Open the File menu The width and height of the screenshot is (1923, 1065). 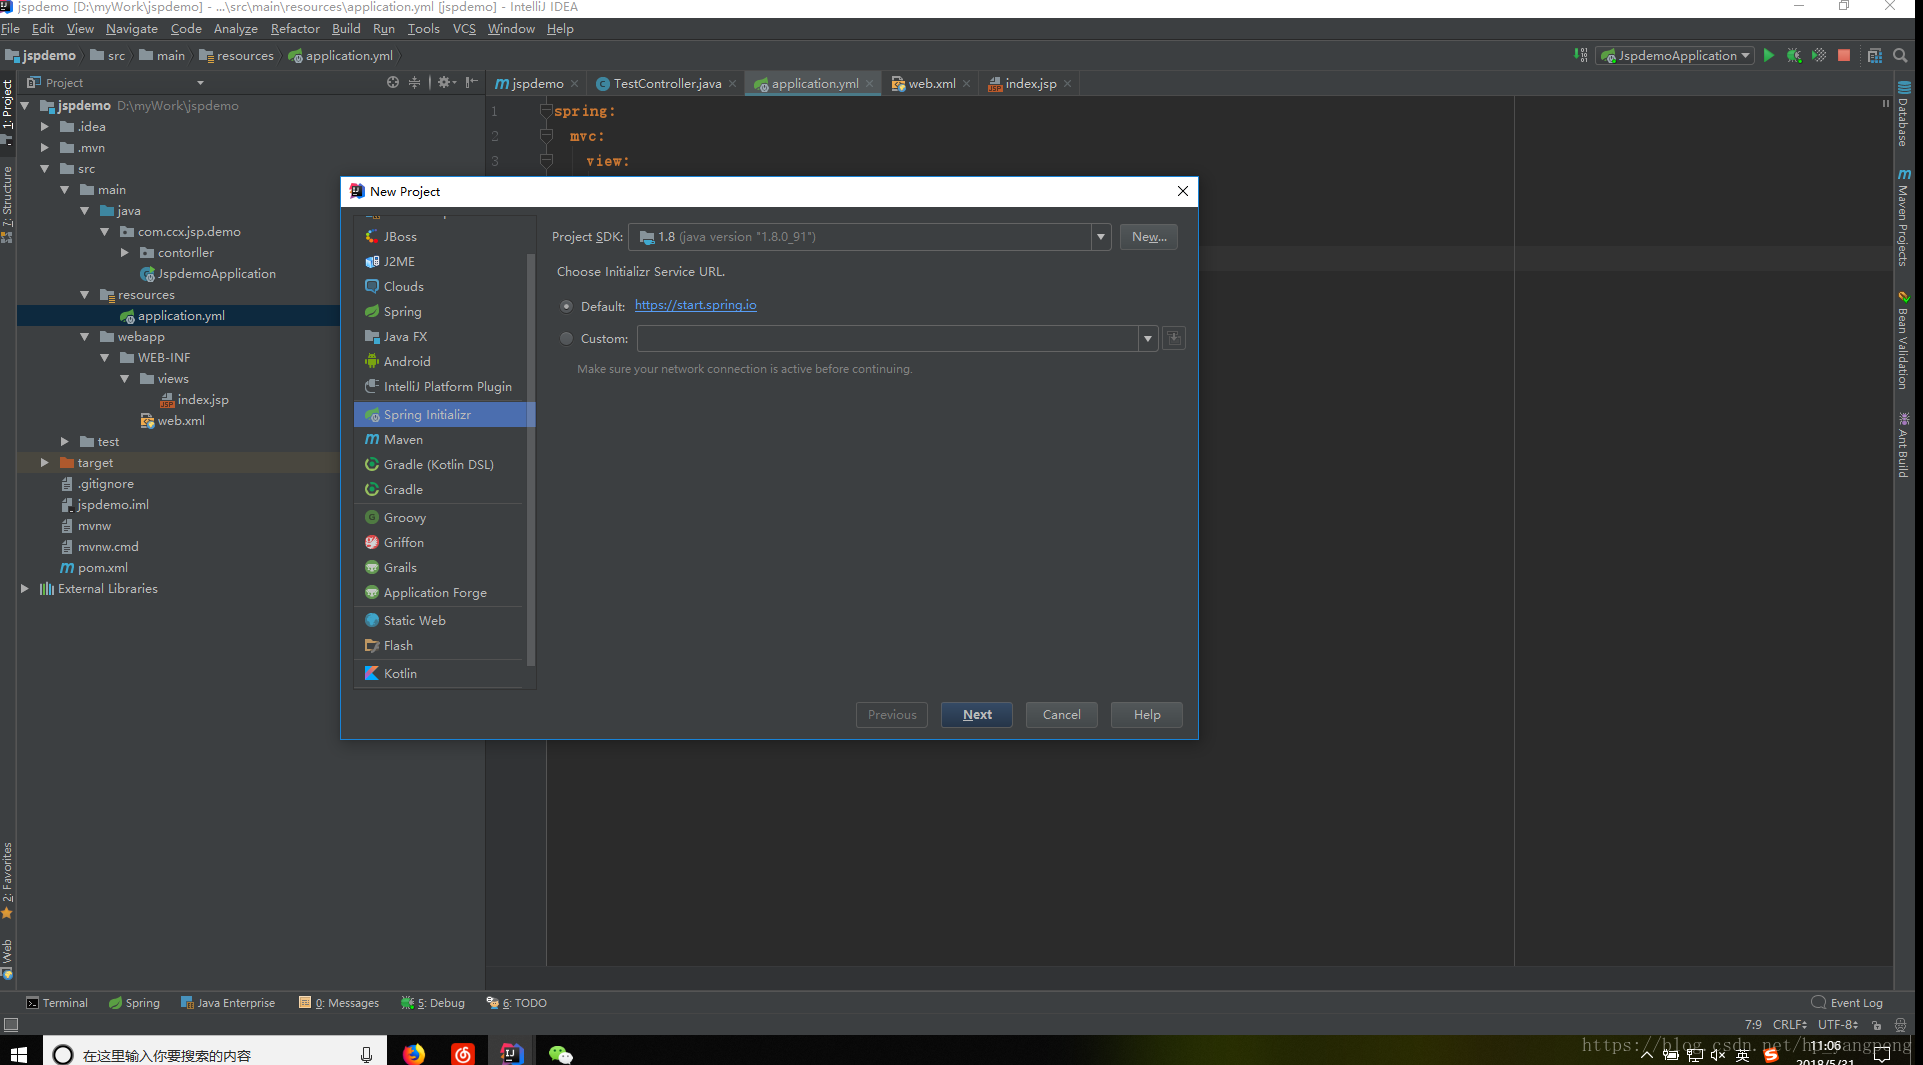tap(11, 29)
